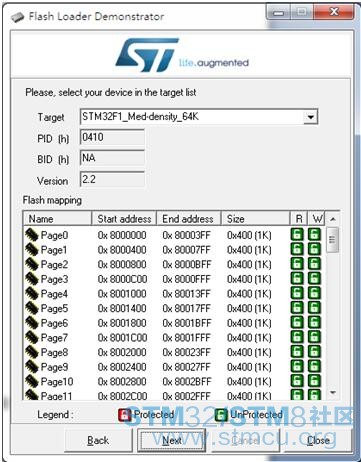Click the flash mapping vertical scrollbar thumb
Viewport: 361px width, 462px height.
[x=332, y=239]
